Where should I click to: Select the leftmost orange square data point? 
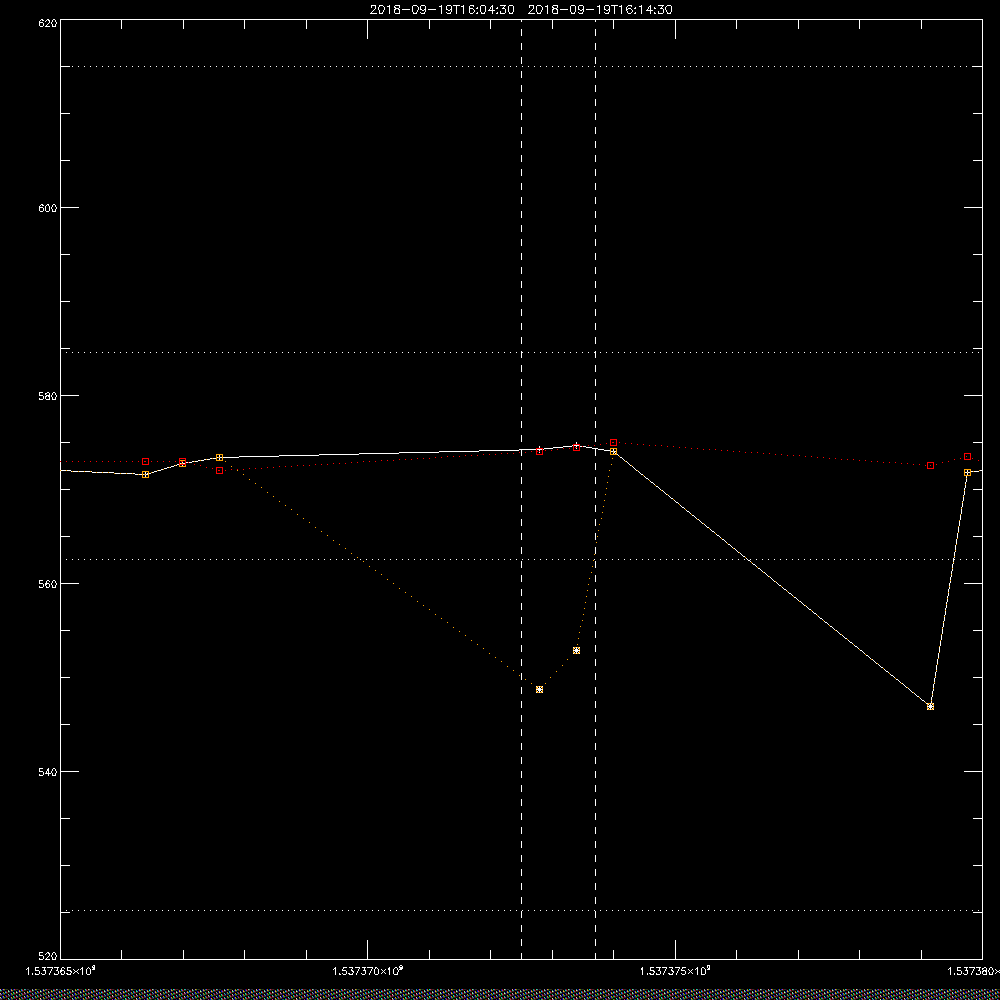[x=145, y=474]
